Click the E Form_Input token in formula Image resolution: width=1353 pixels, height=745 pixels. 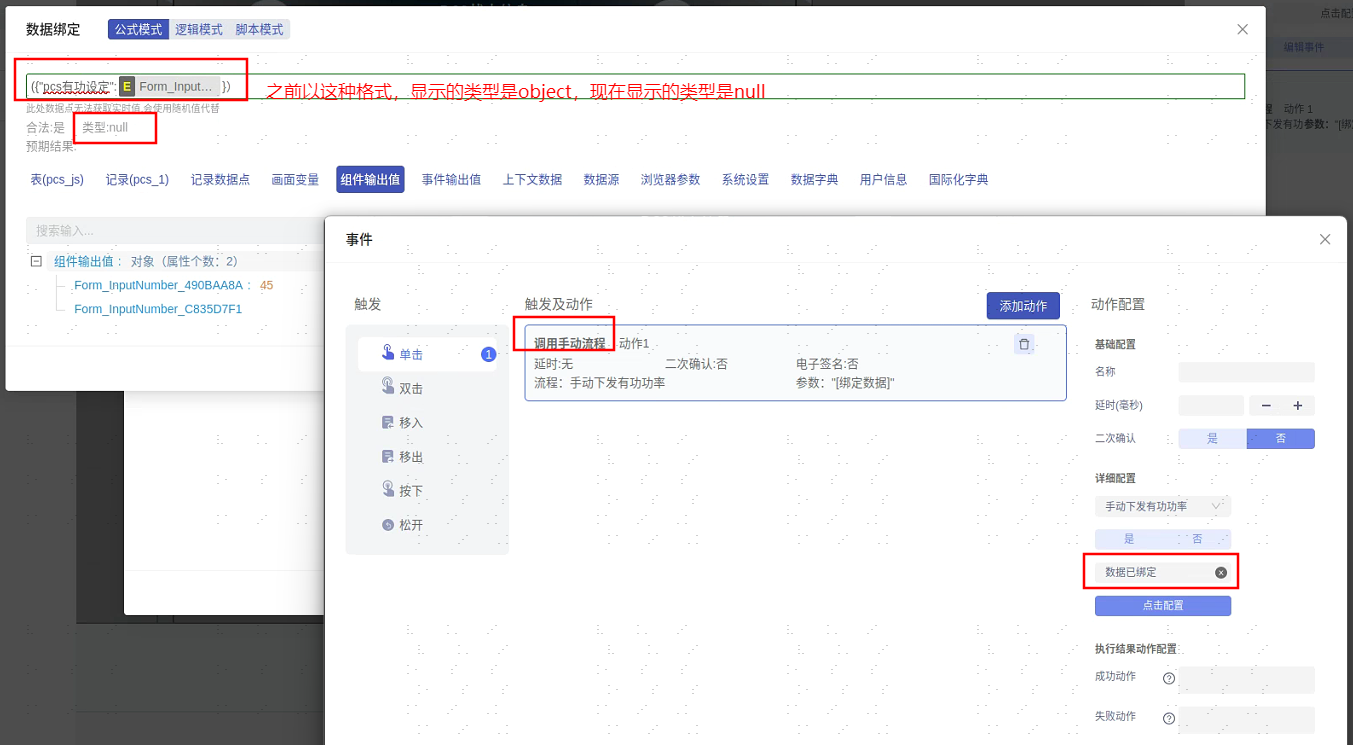(x=169, y=87)
